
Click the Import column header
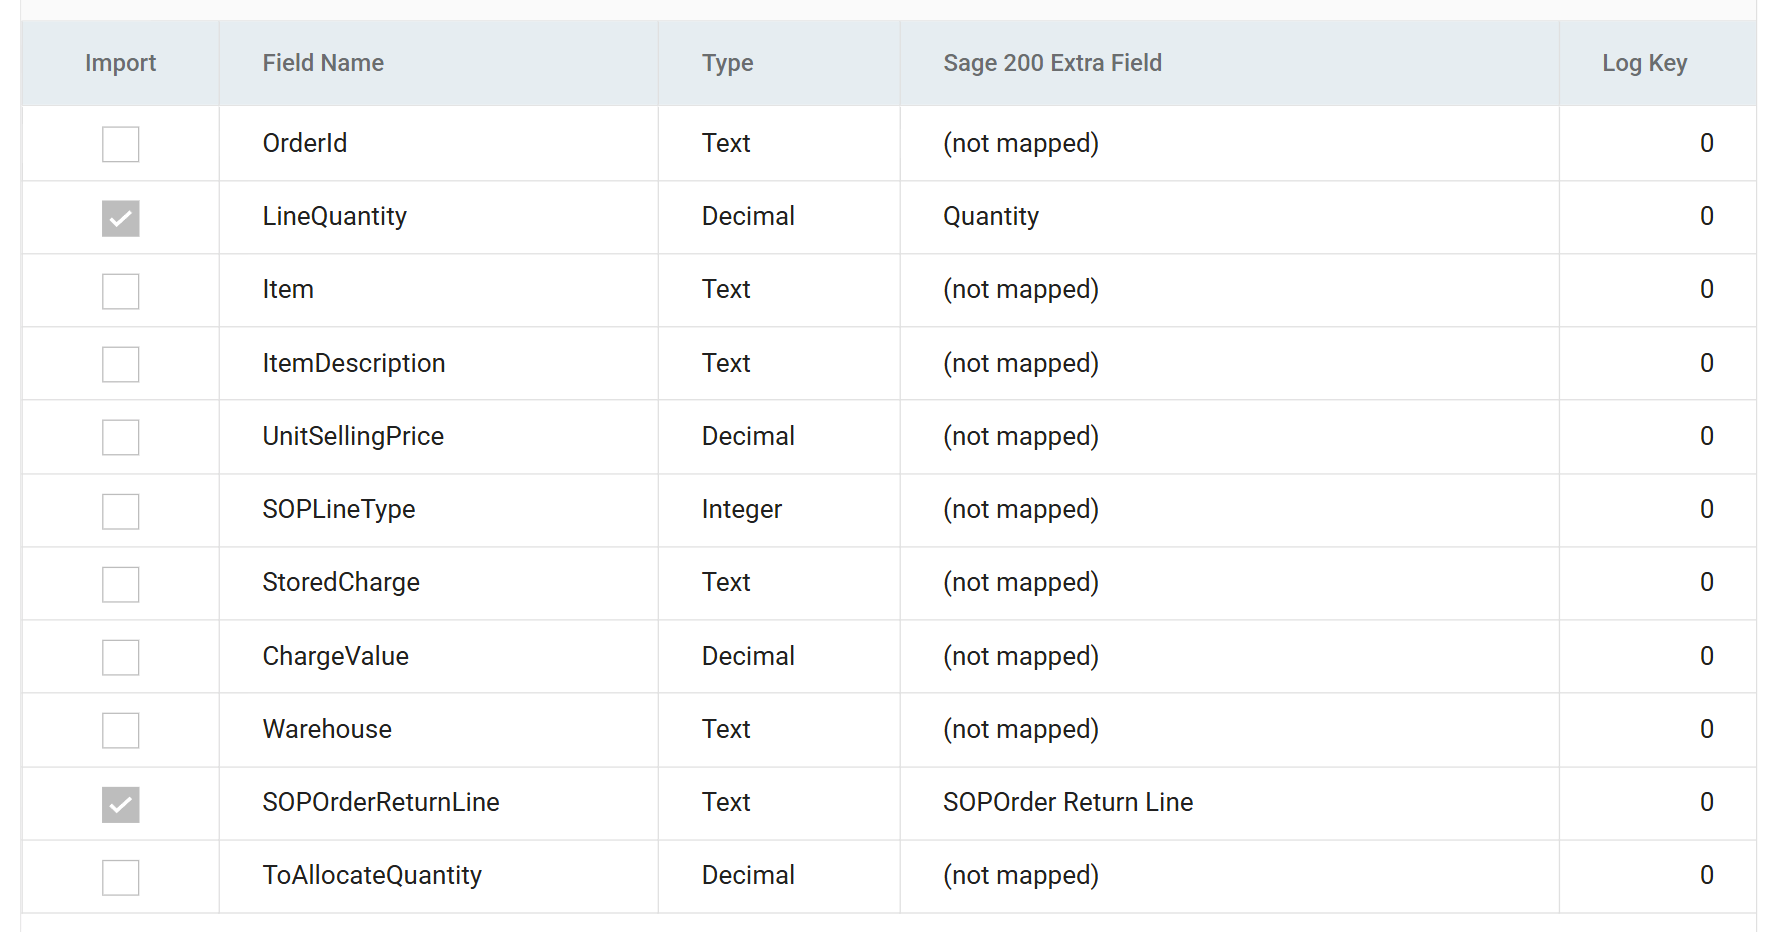pos(120,63)
